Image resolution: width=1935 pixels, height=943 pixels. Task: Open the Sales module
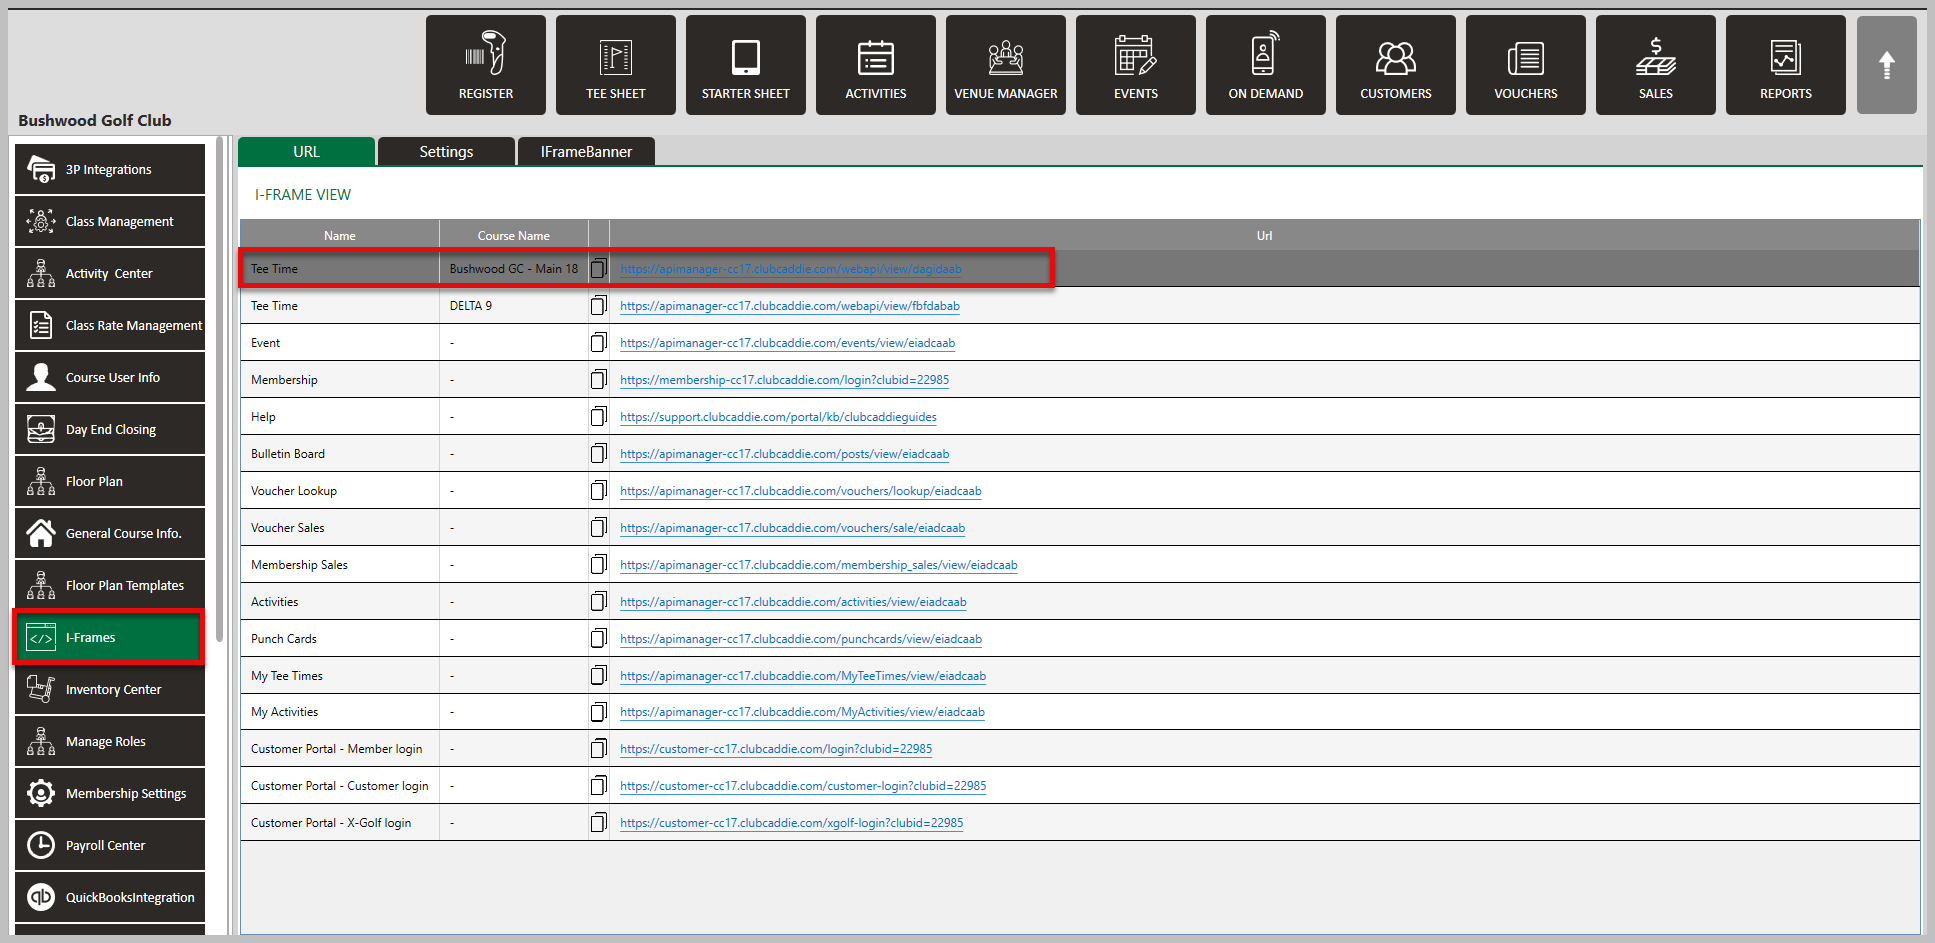(1656, 65)
